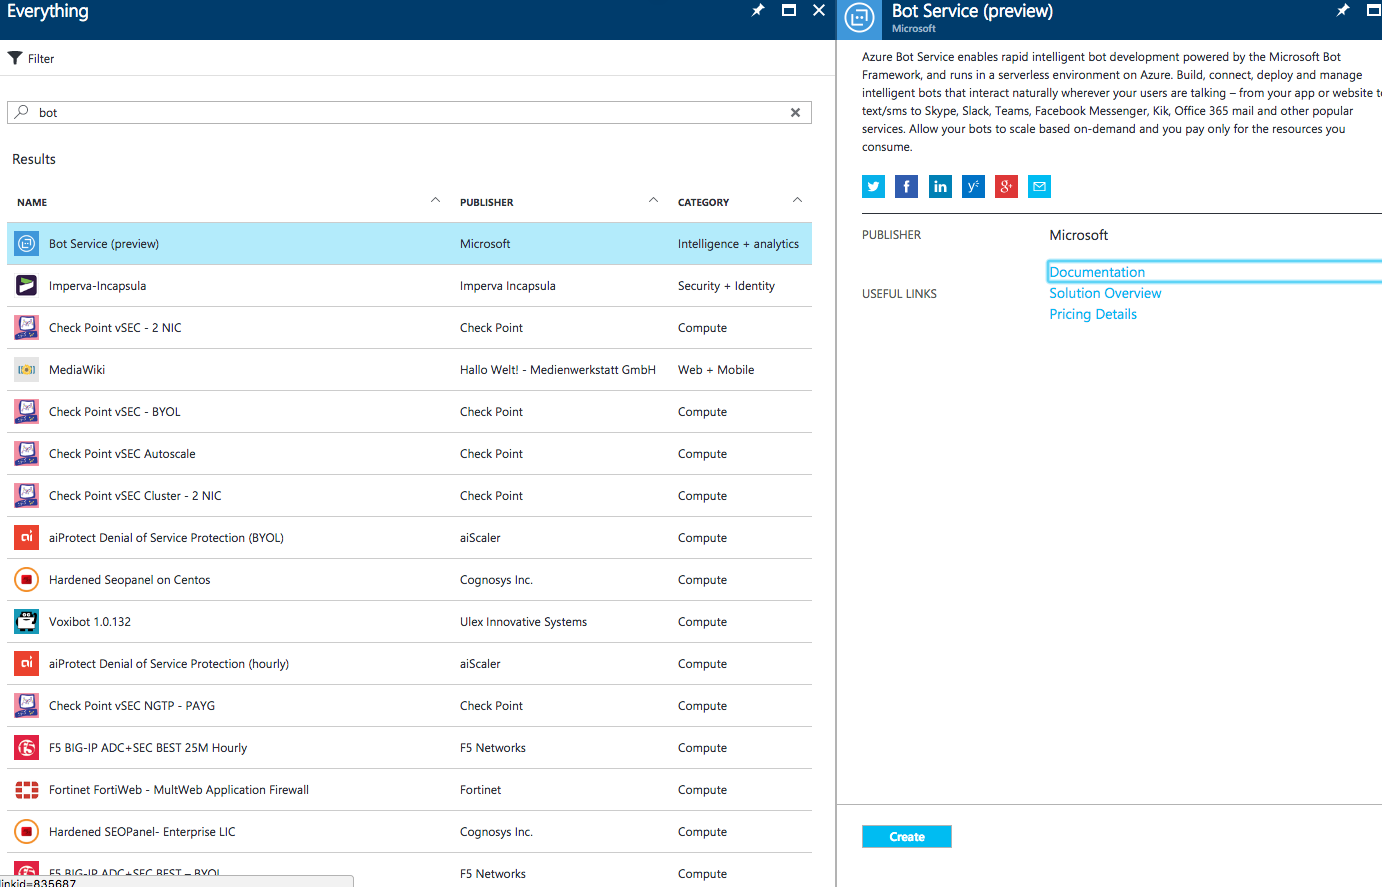Click the Imperva-Incapsula row icon
The height and width of the screenshot is (887, 1382).
point(27,286)
